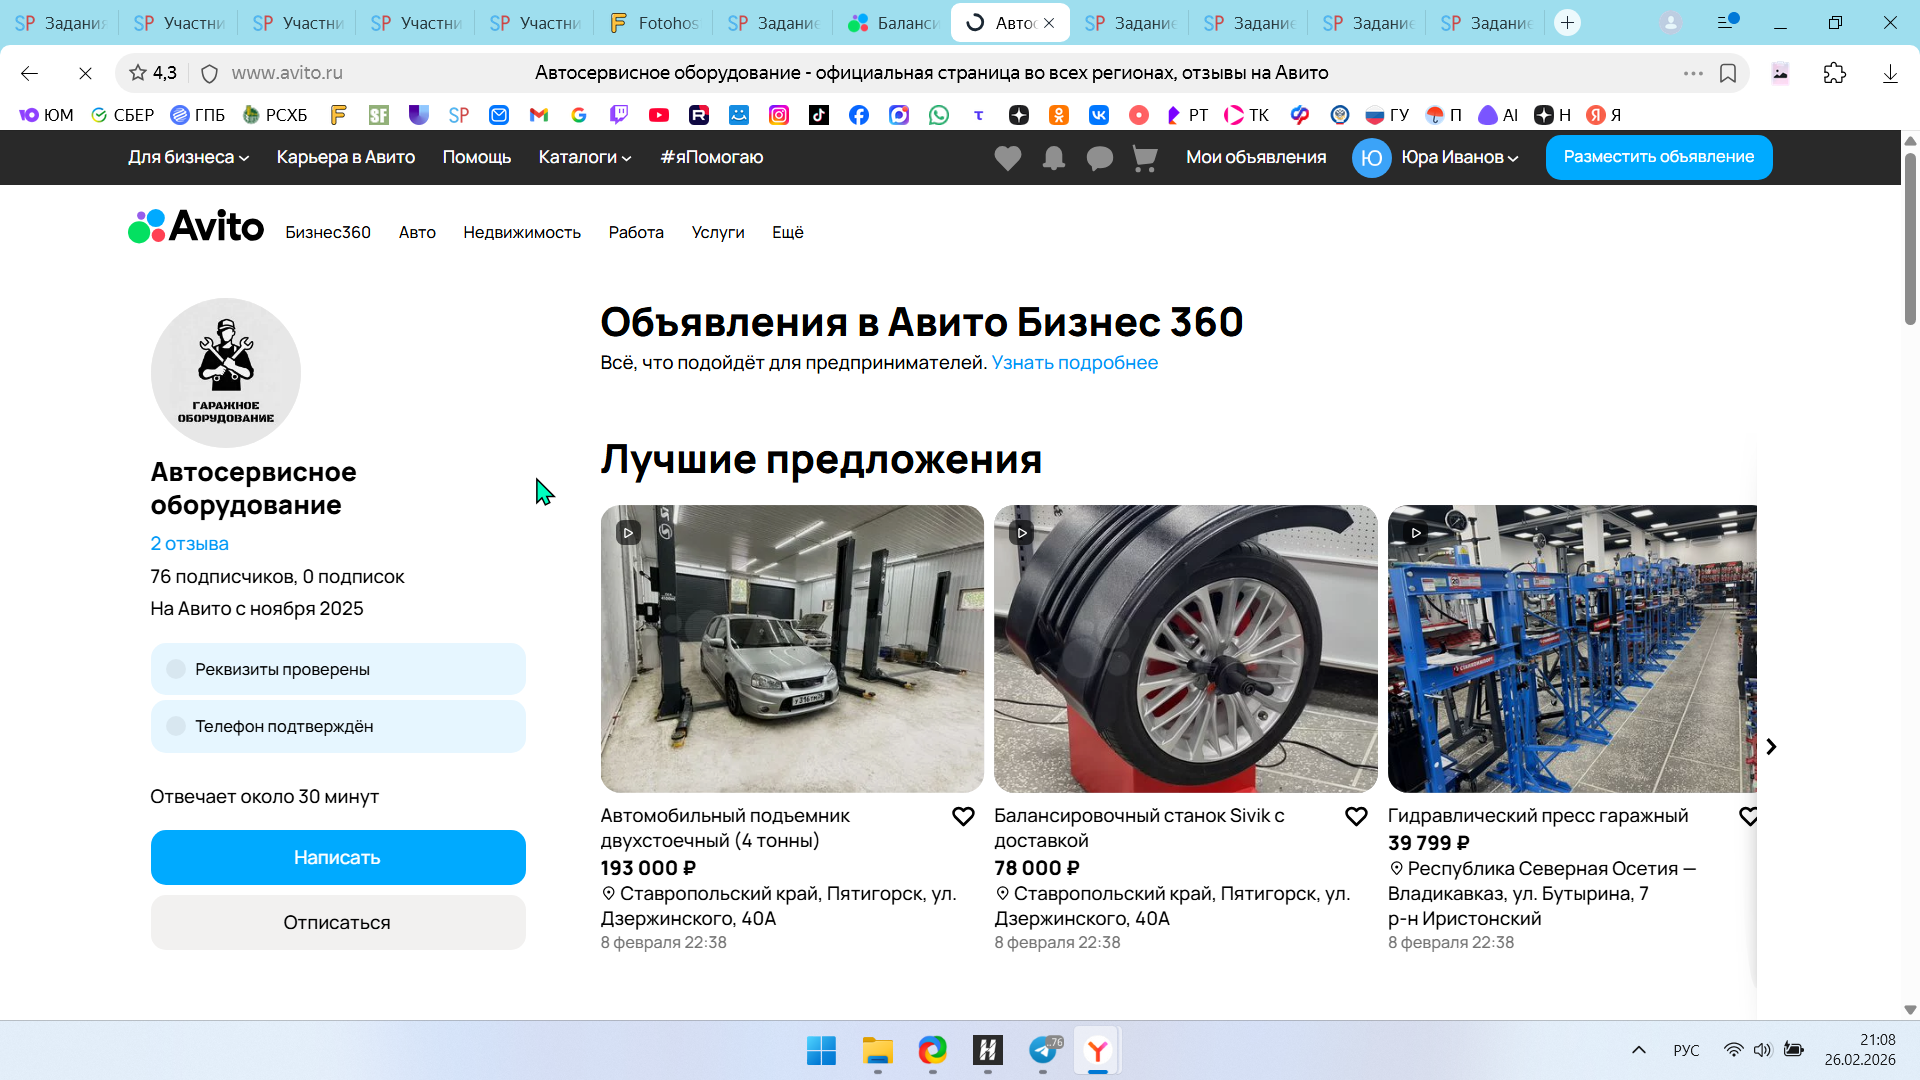Open the hydraulic press listing photo

pyautogui.click(x=1571, y=648)
